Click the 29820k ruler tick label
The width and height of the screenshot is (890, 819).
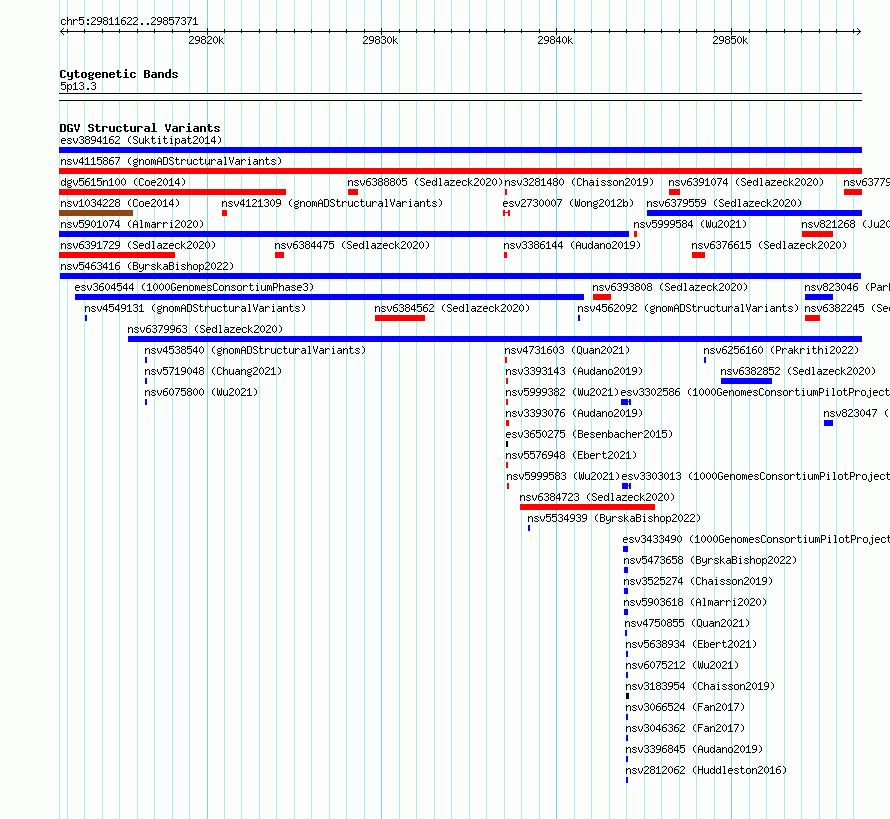pos(206,40)
